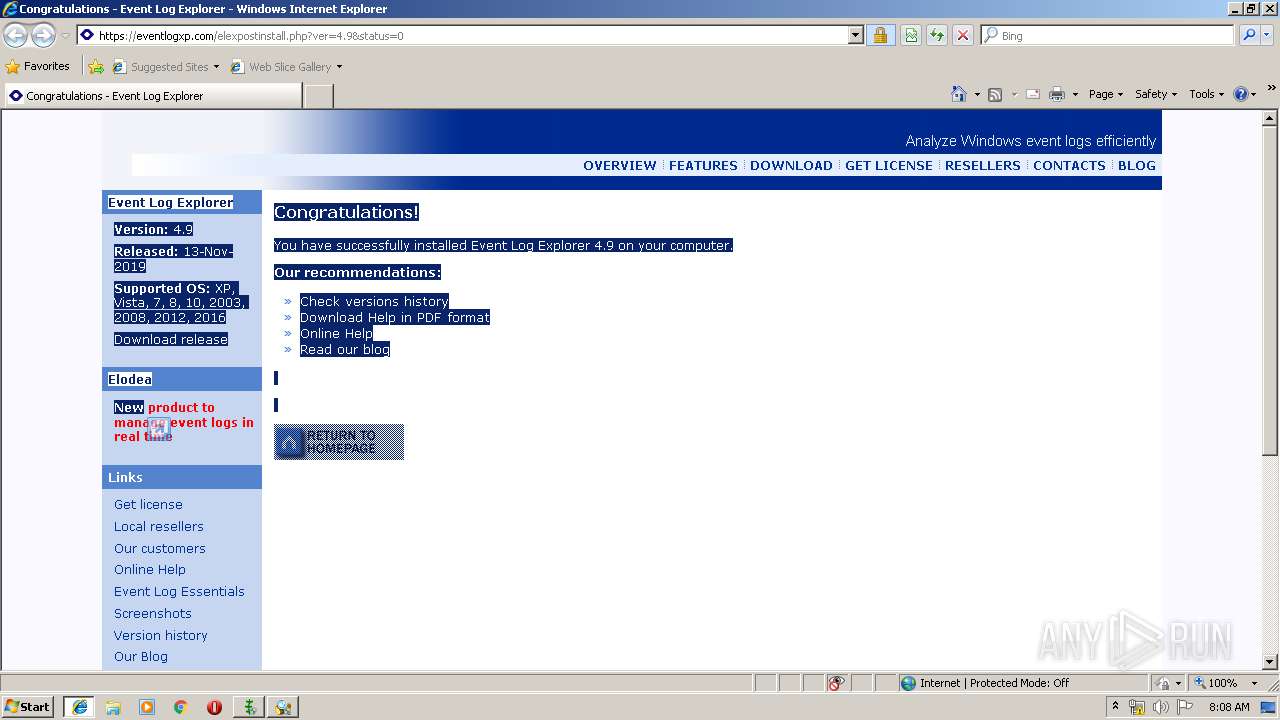Image resolution: width=1280 pixels, height=720 pixels.
Task: Click the red Stop loading icon
Action: pyautogui.click(x=963, y=35)
